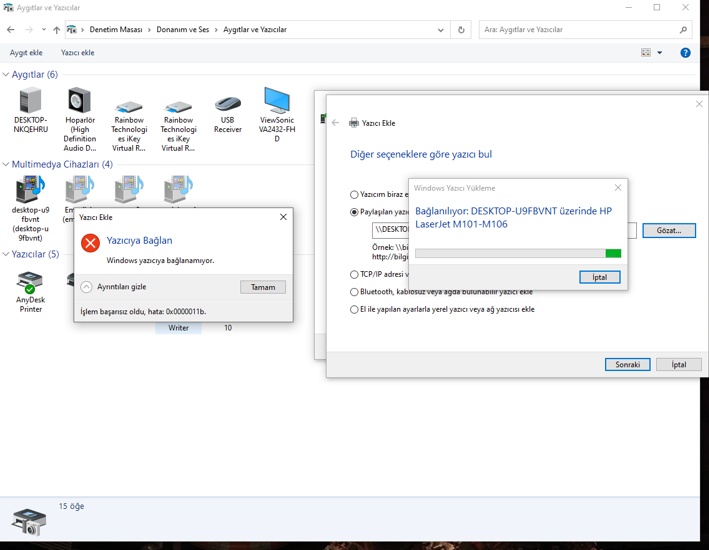
Task: Click the help question mark icon
Action: click(x=685, y=52)
